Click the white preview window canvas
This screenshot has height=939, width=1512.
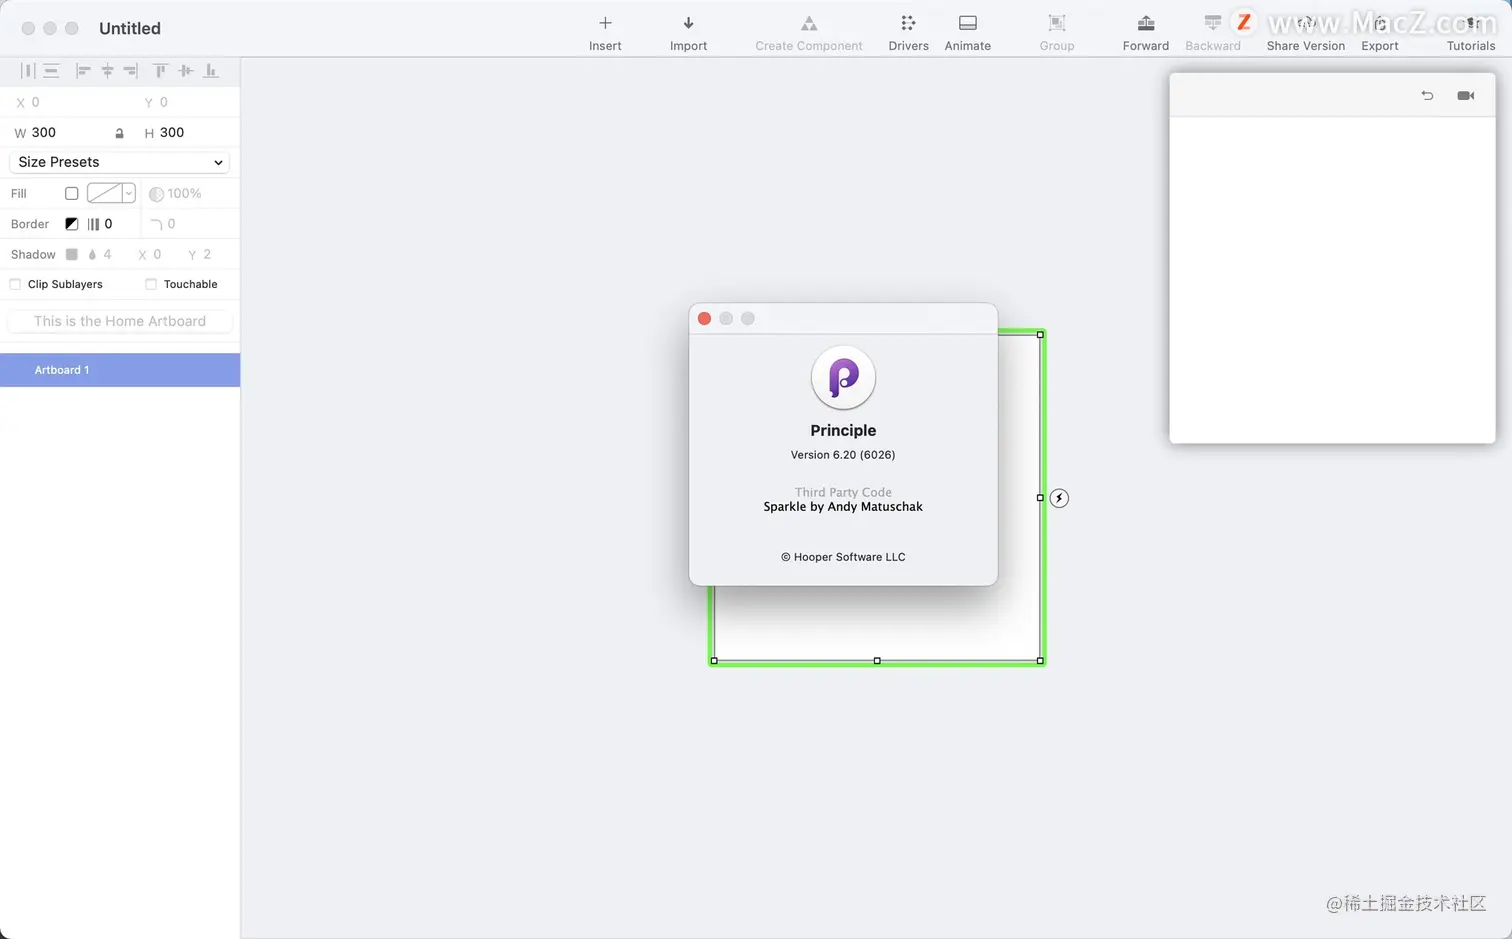point(1332,280)
